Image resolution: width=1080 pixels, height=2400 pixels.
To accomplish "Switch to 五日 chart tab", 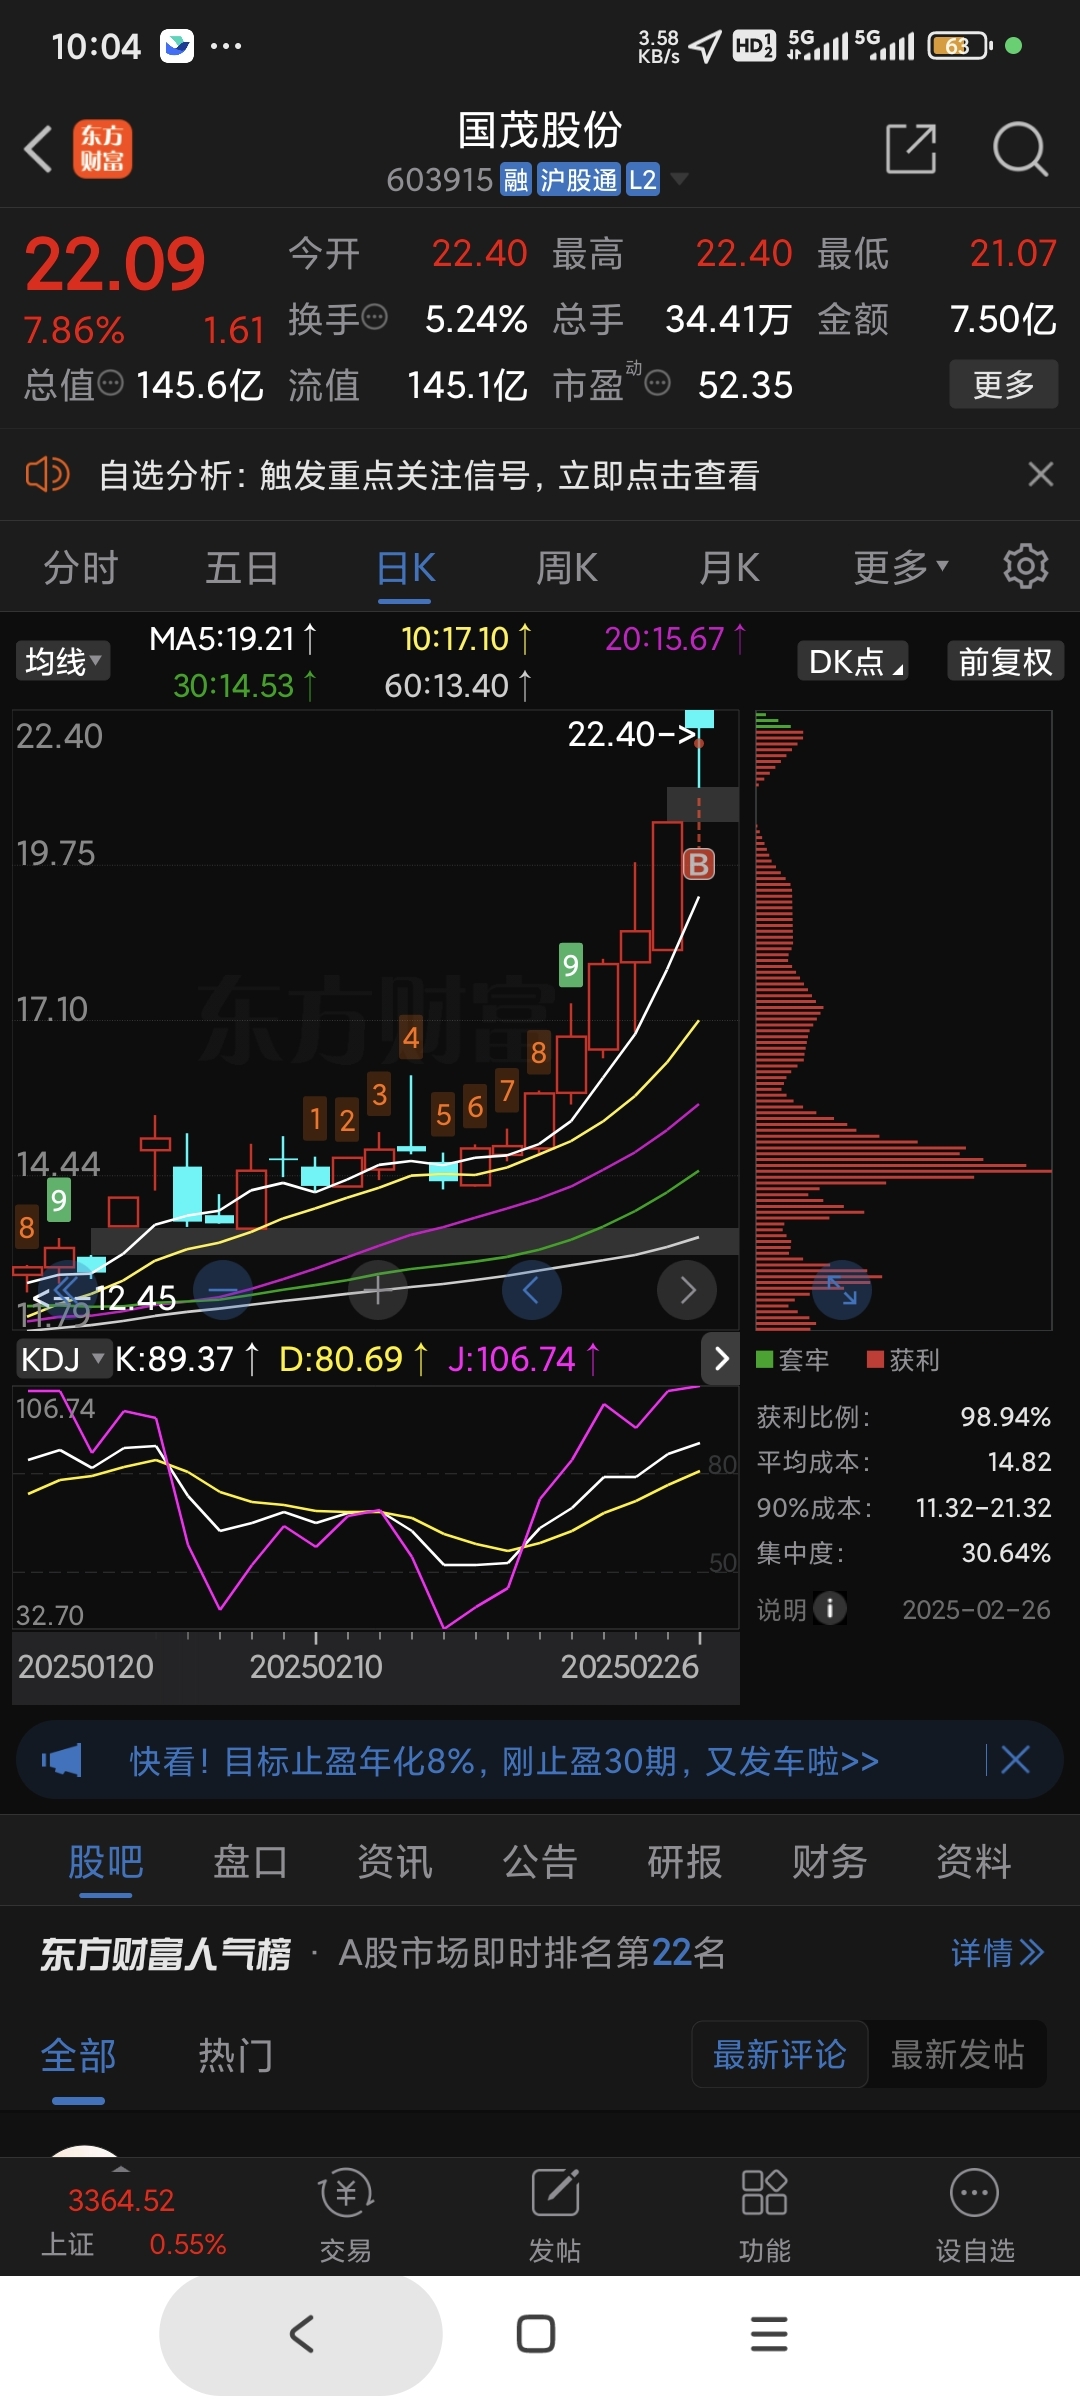I will tap(242, 568).
